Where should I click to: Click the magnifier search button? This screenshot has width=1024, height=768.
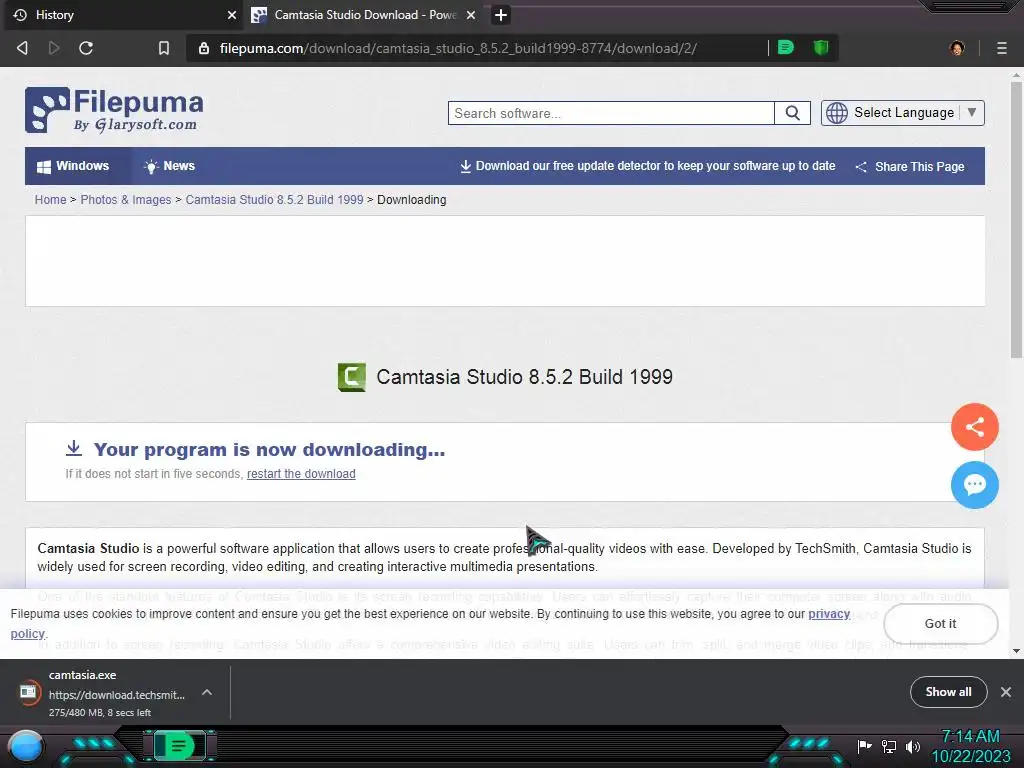click(792, 113)
